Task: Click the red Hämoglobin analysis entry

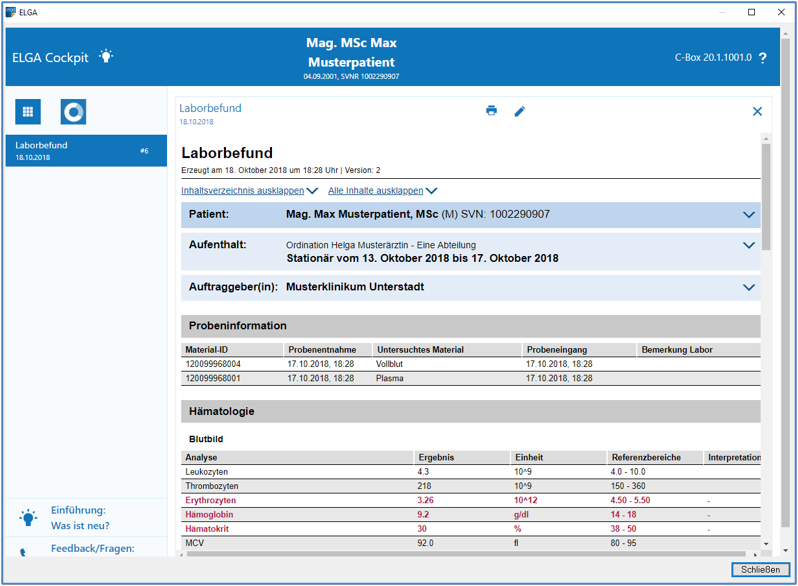Action: (209, 515)
